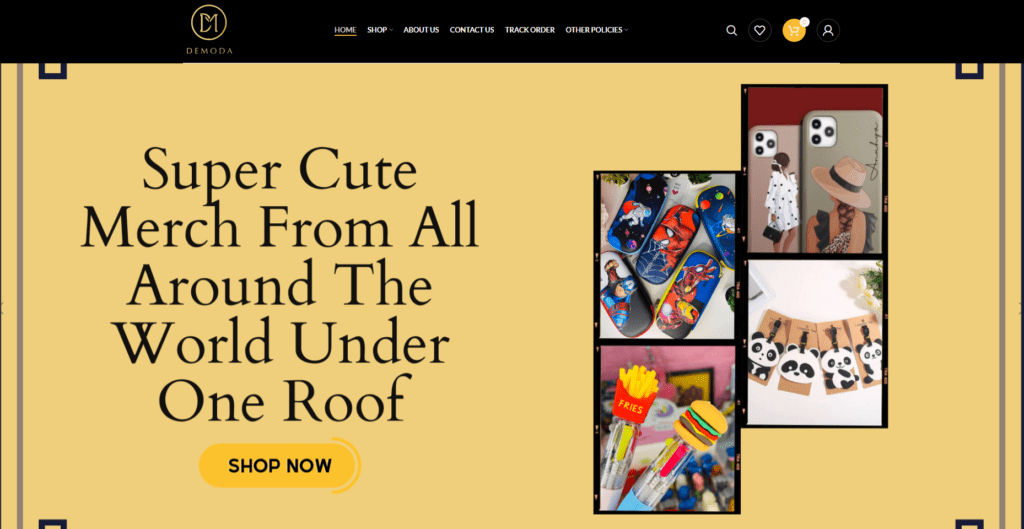
Task: Expand the Shop dropdown menu
Action: [x=379, y=30]
